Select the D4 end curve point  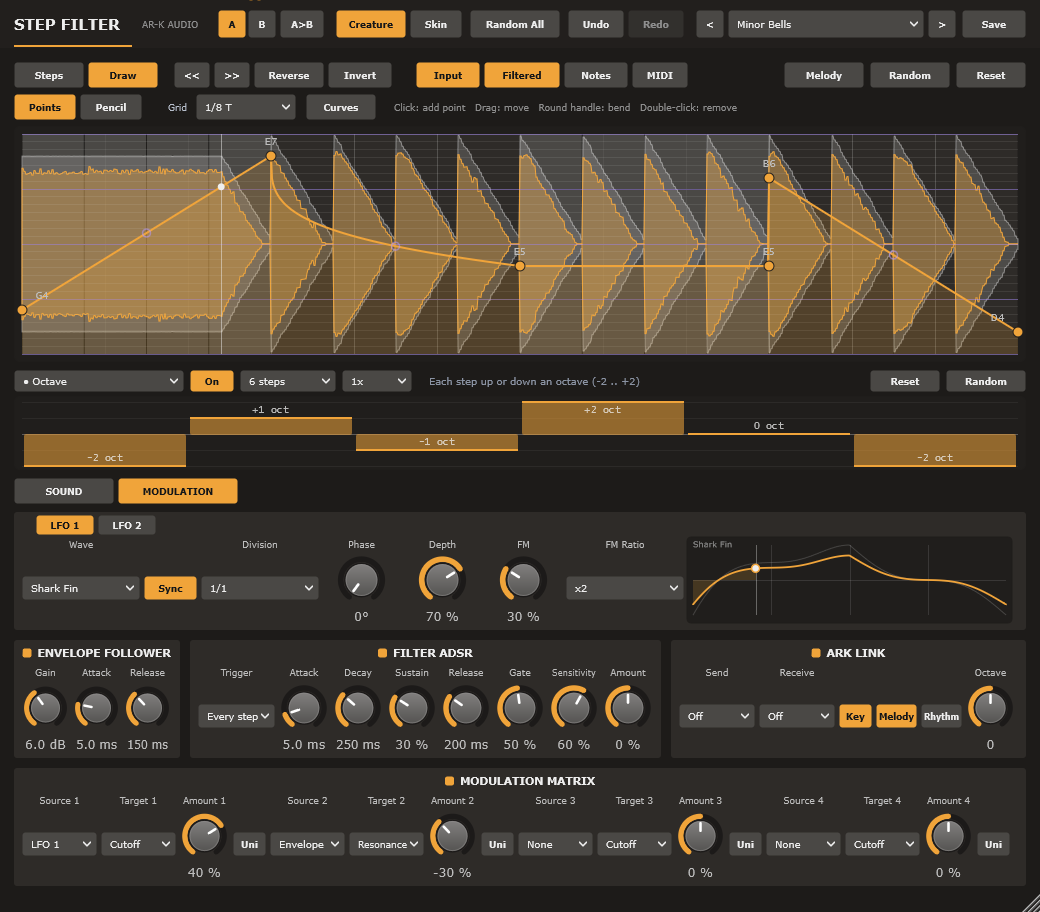coord(1018,332)
